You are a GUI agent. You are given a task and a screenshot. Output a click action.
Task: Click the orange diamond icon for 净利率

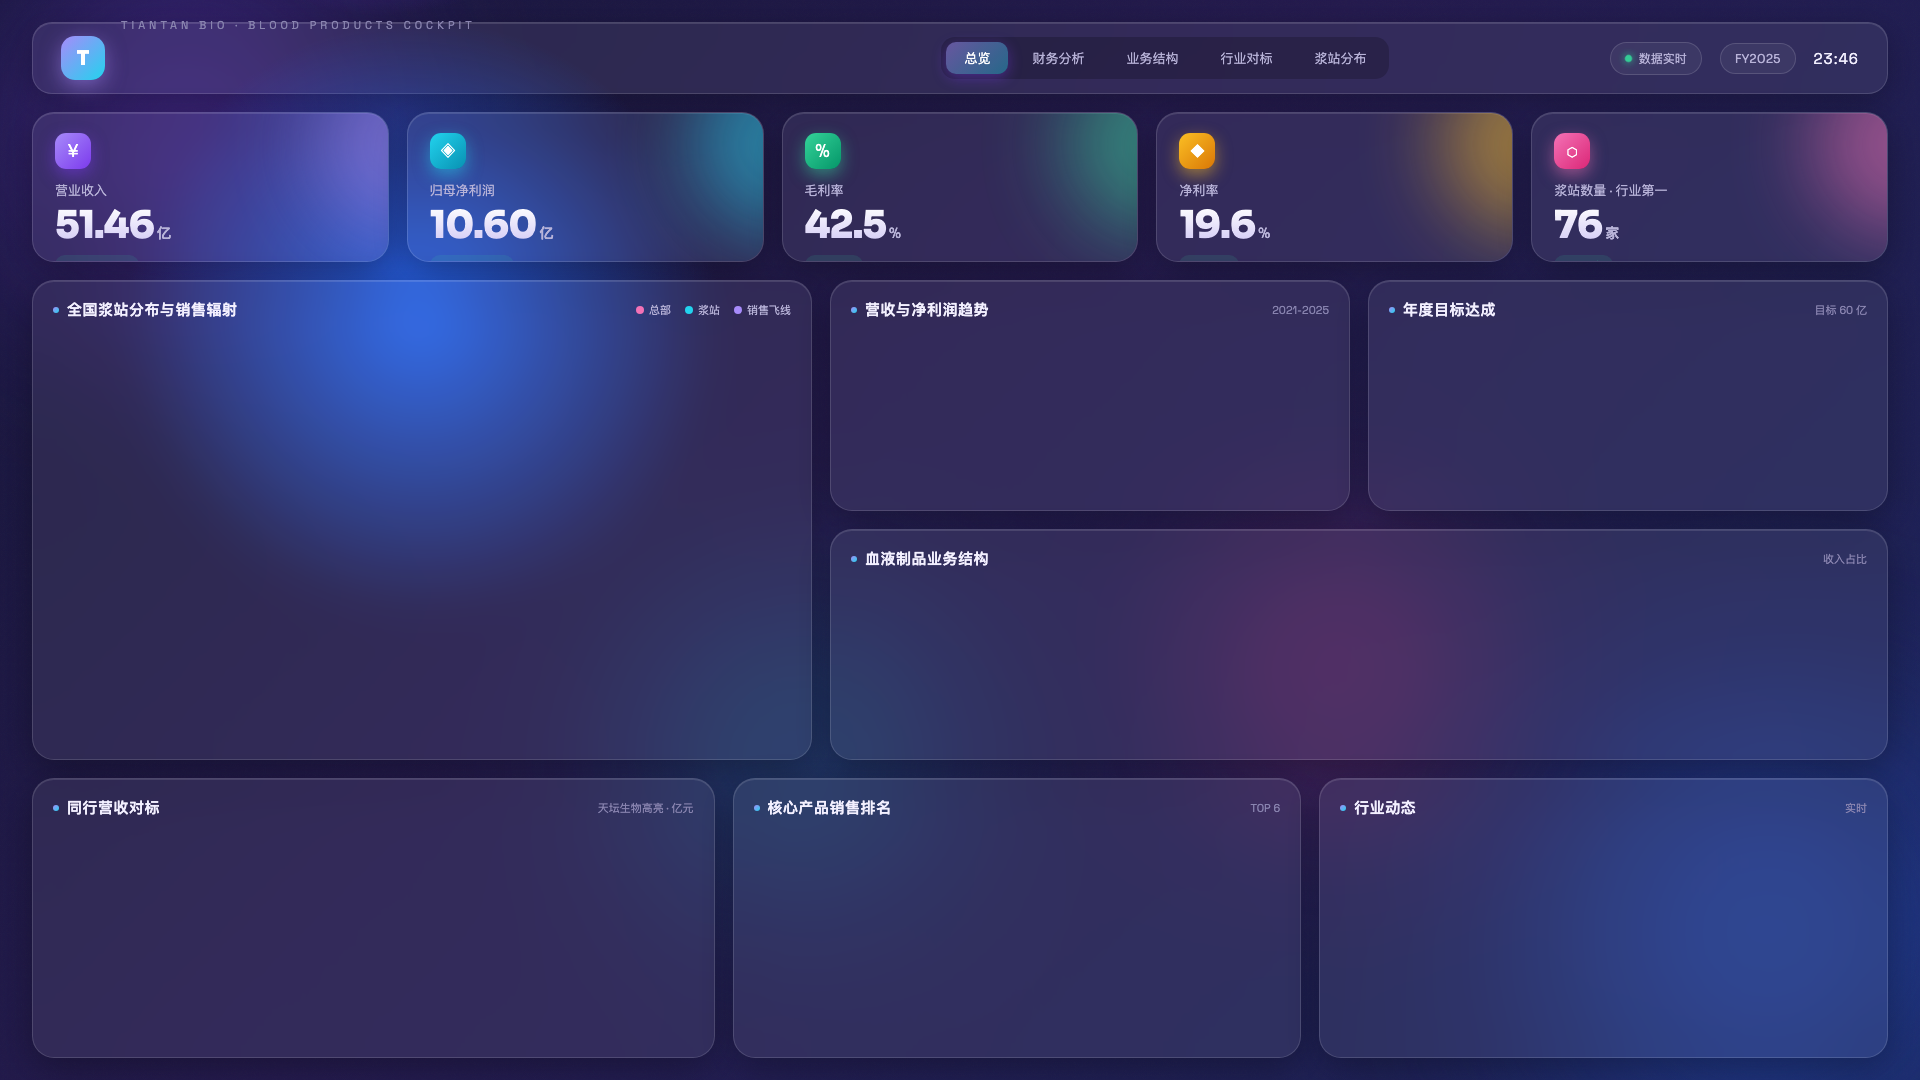(x=1197, y=151)
